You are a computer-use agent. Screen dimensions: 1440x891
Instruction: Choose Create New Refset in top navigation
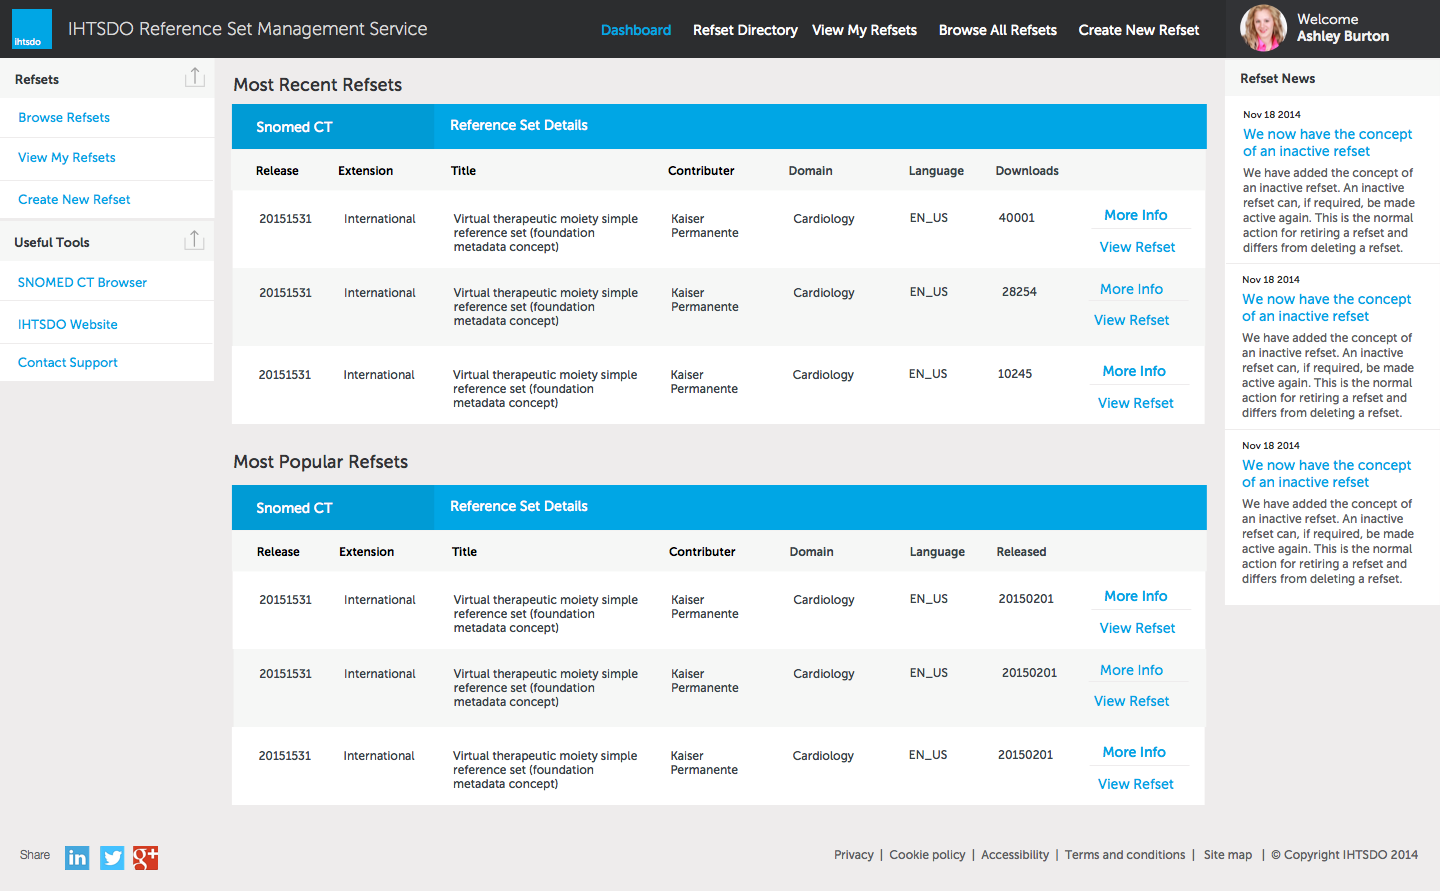click(x=1139, y=30)
